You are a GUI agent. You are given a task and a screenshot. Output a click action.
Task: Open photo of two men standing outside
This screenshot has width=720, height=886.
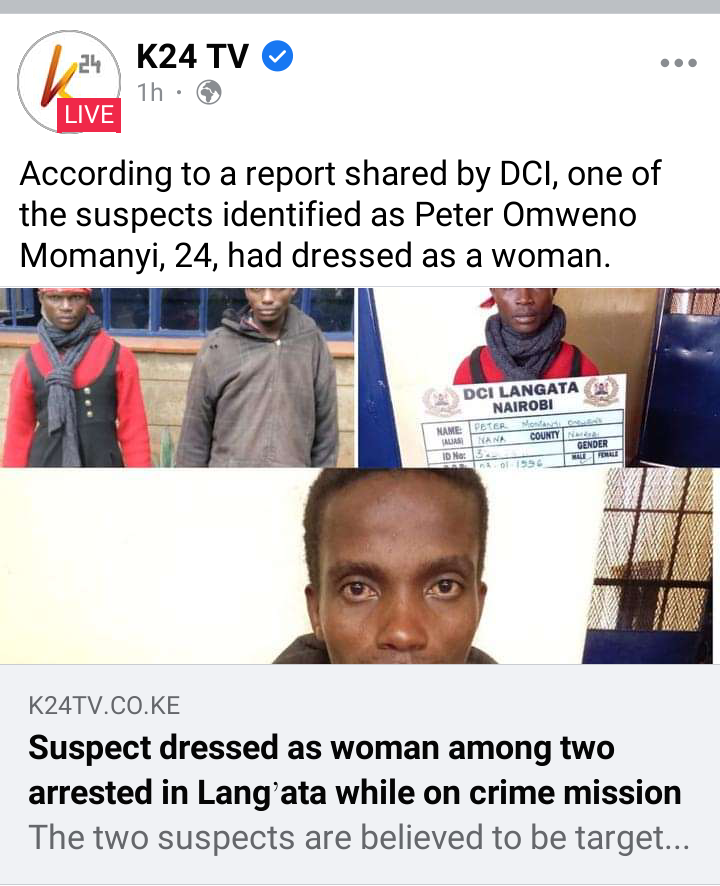click(177, 377)
